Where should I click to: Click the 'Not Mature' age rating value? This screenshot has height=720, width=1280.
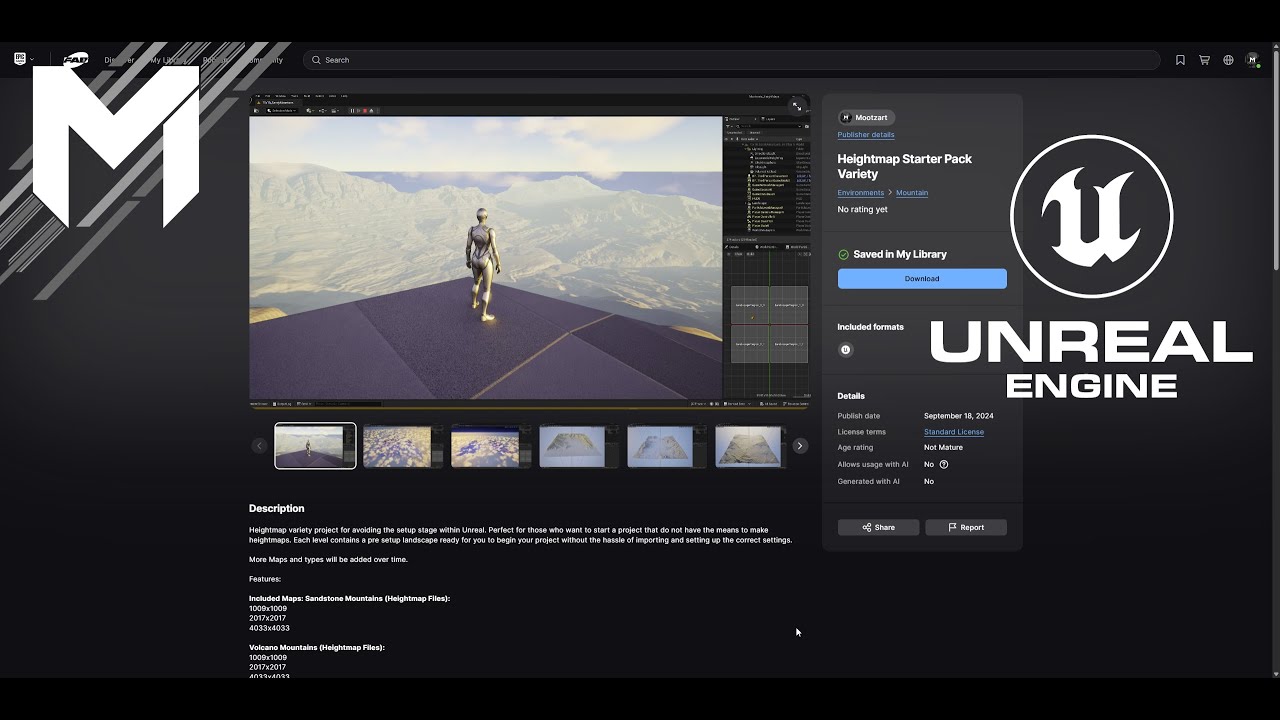point(943,448)
